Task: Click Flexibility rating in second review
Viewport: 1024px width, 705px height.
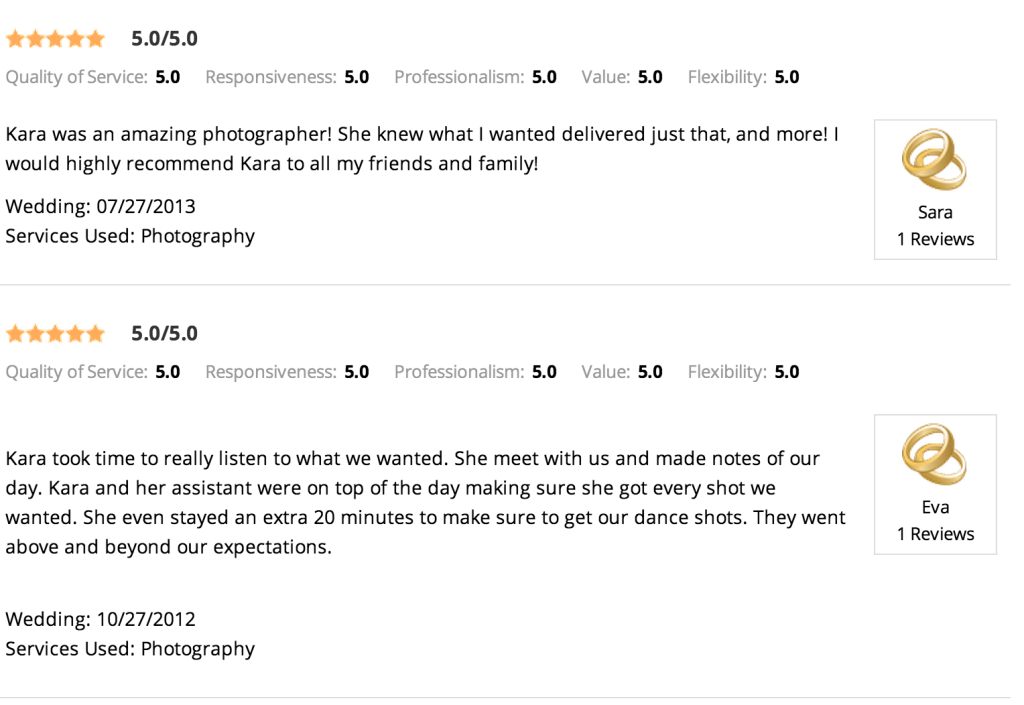Action: point(743,372)
